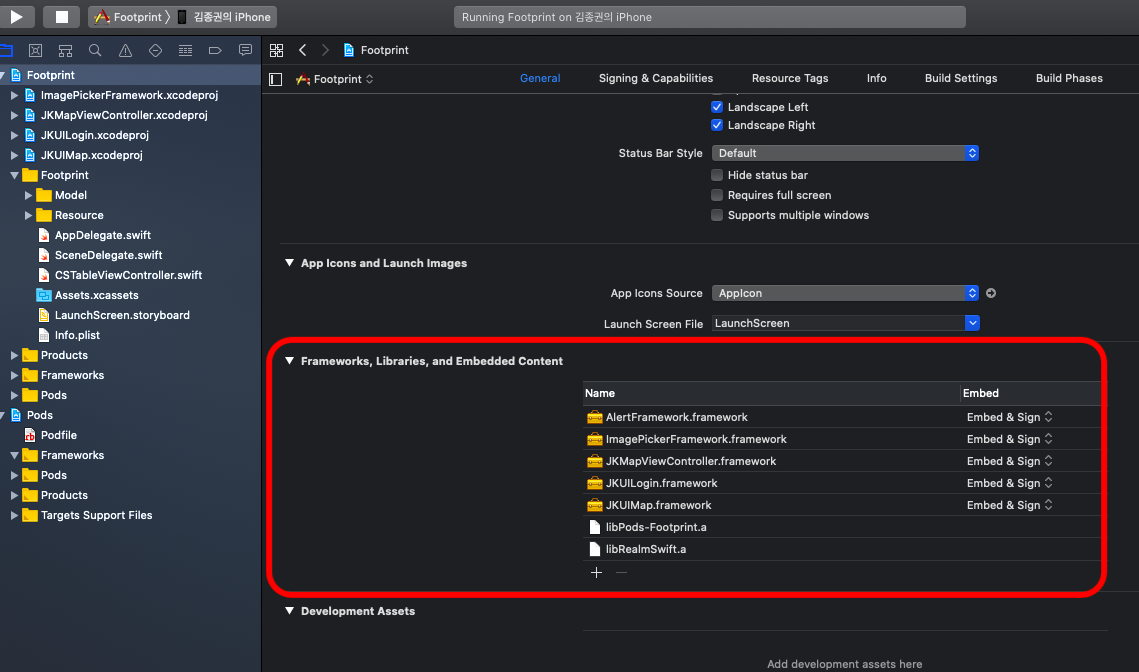This screenshot has width=1139, height=672.
Task: Open the find navigator magnifier icon
Action: coord(95,50)
